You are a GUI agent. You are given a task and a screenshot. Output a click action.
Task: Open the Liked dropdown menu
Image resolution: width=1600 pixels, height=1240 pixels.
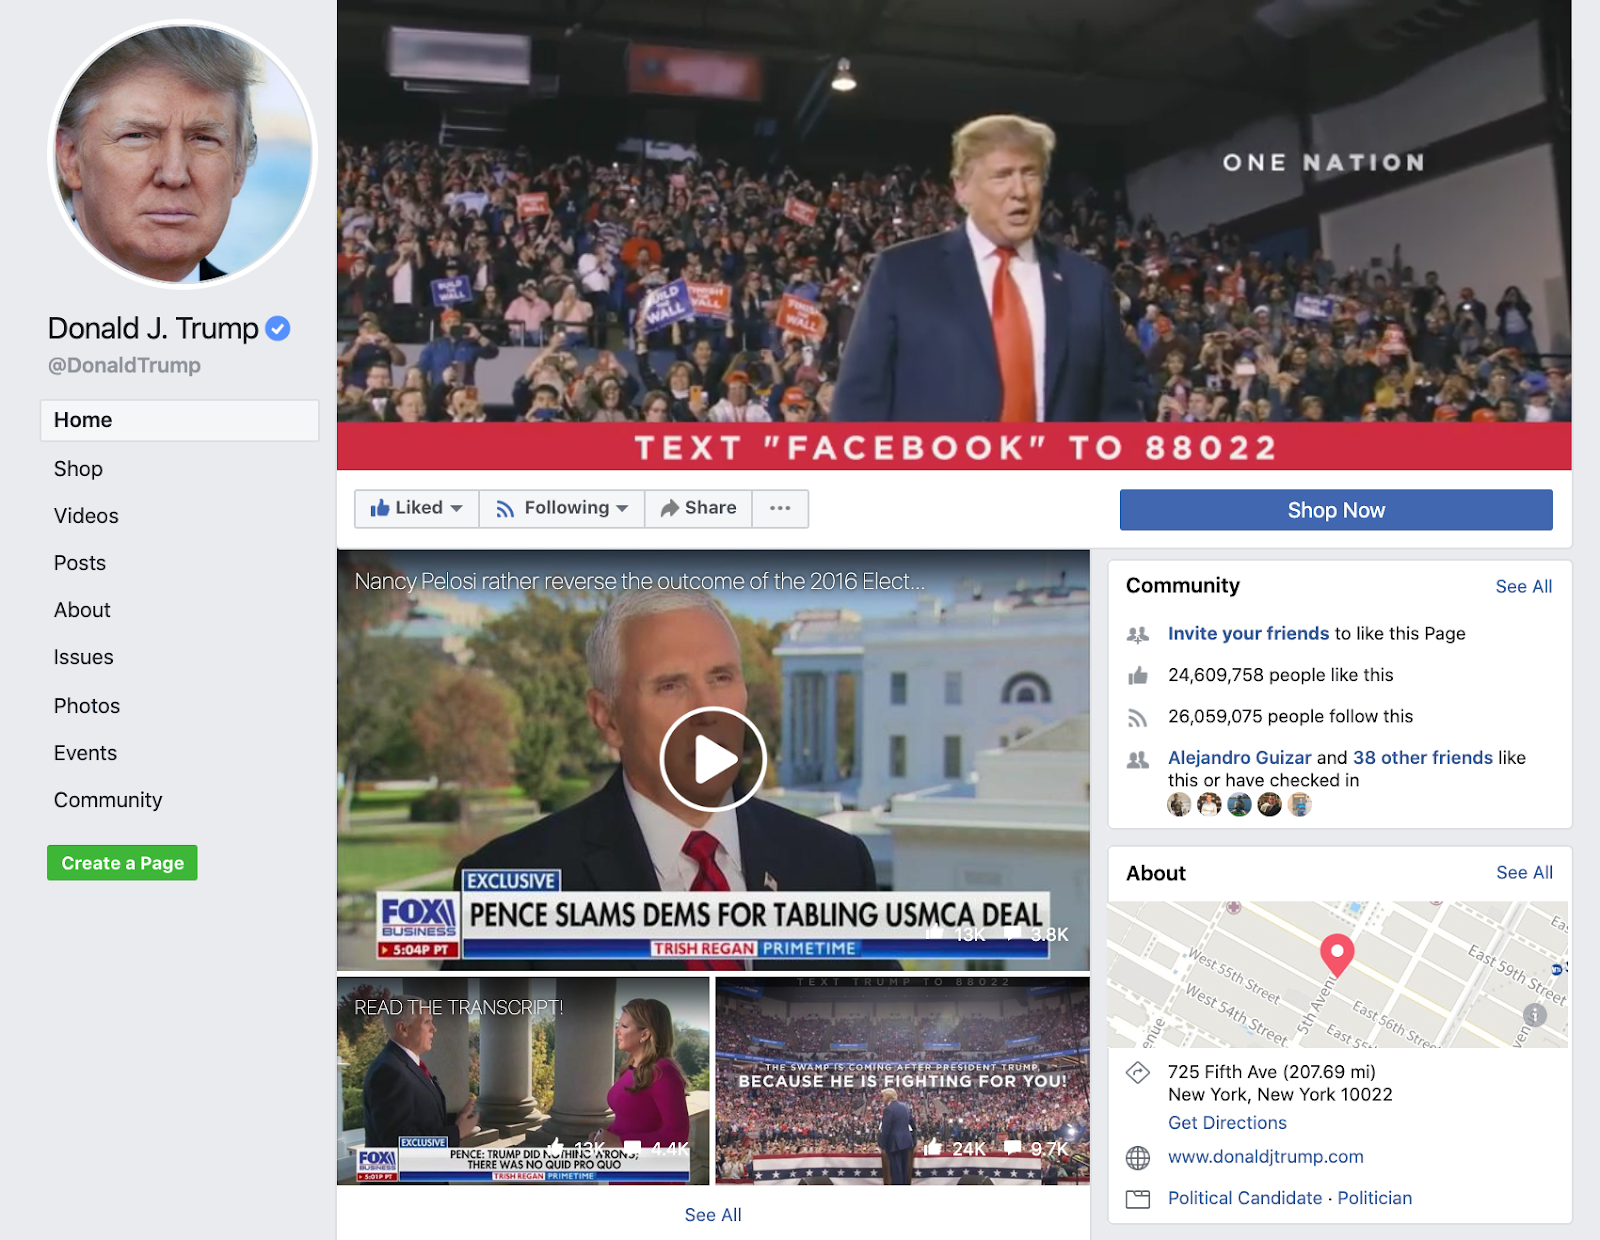[x=417, y=508]
